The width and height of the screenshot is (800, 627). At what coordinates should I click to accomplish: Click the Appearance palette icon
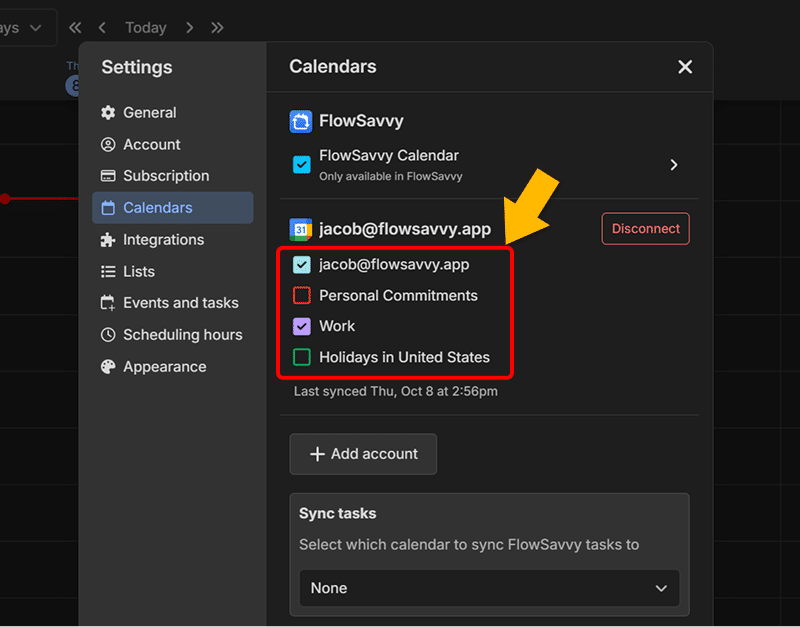(108, 367)
